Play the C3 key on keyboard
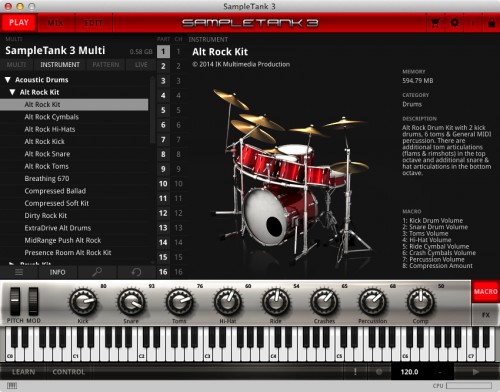500x392 pixels. coord(207,356)
